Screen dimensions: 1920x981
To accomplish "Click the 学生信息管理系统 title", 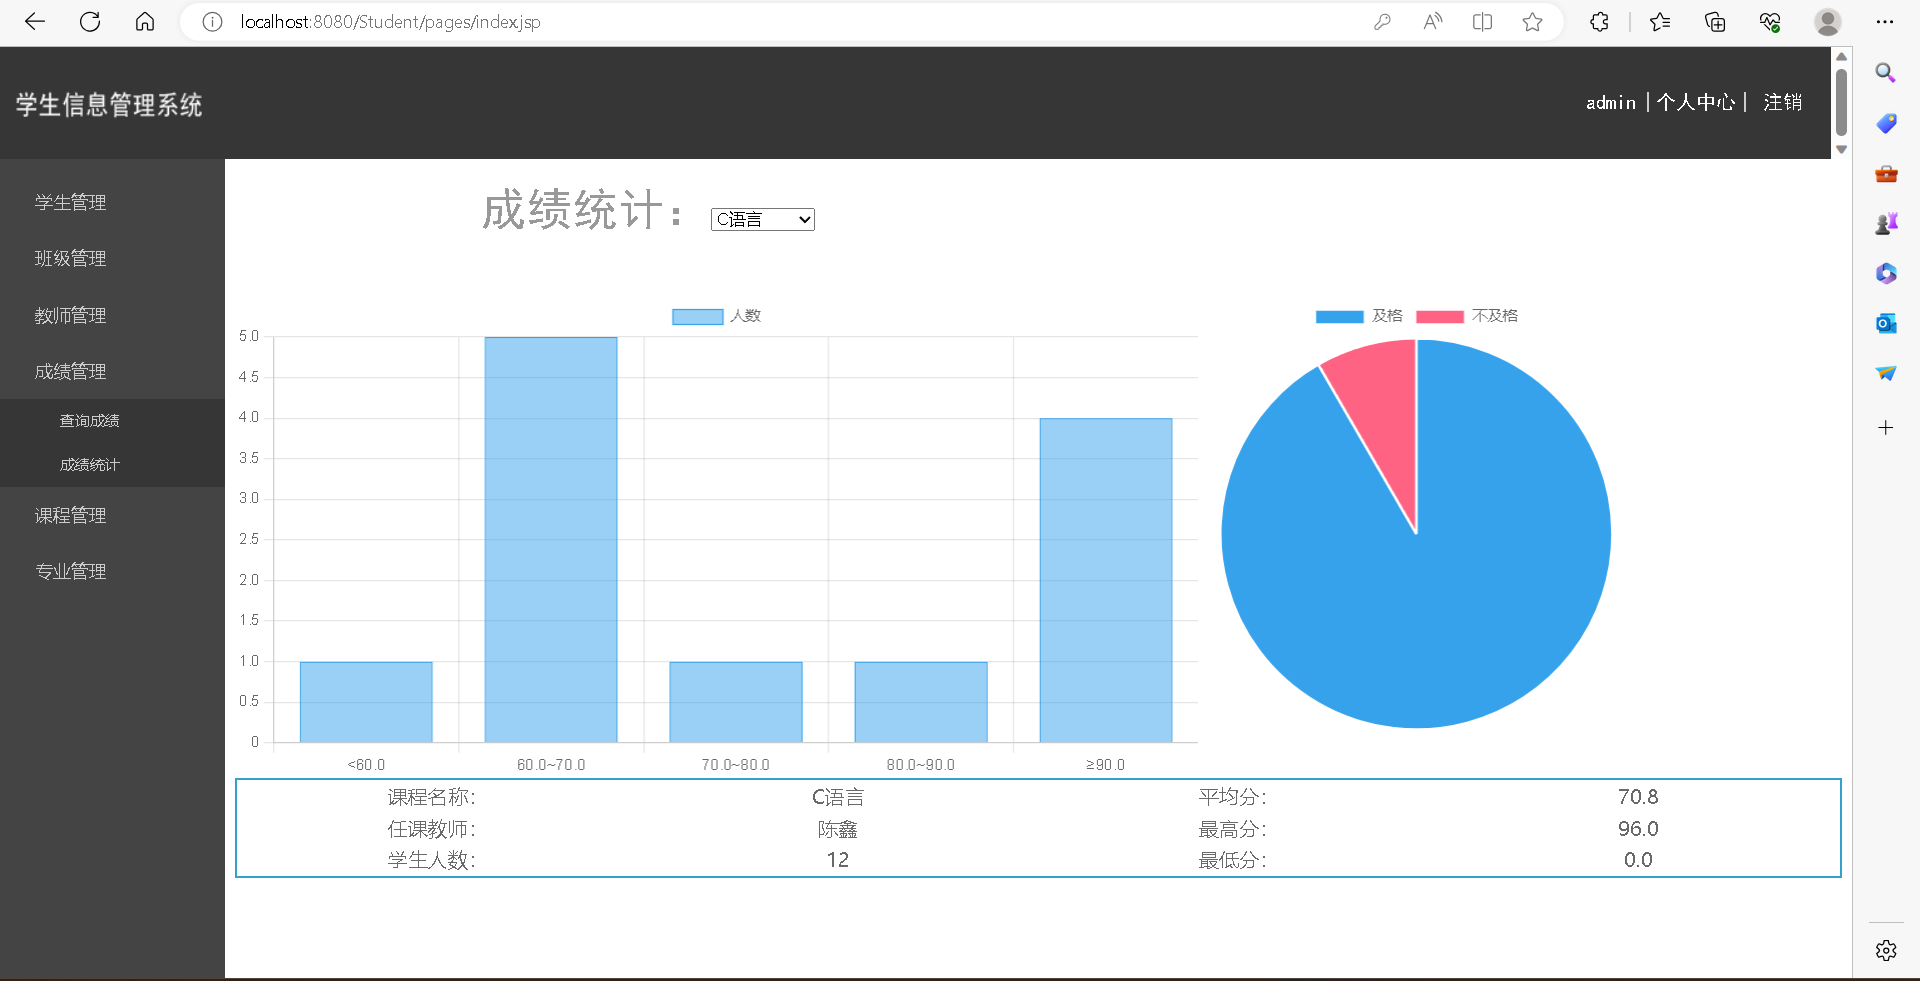I will click(109, 105).
